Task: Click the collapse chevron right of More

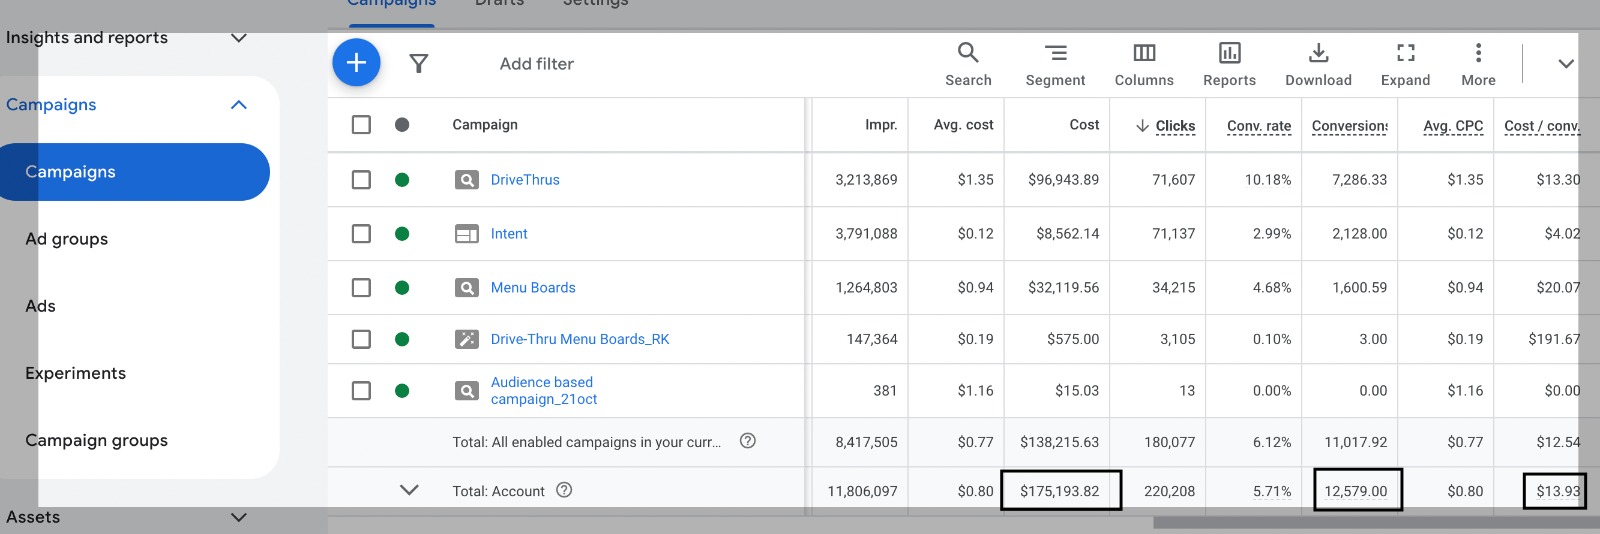Action: click(1566, 64)
